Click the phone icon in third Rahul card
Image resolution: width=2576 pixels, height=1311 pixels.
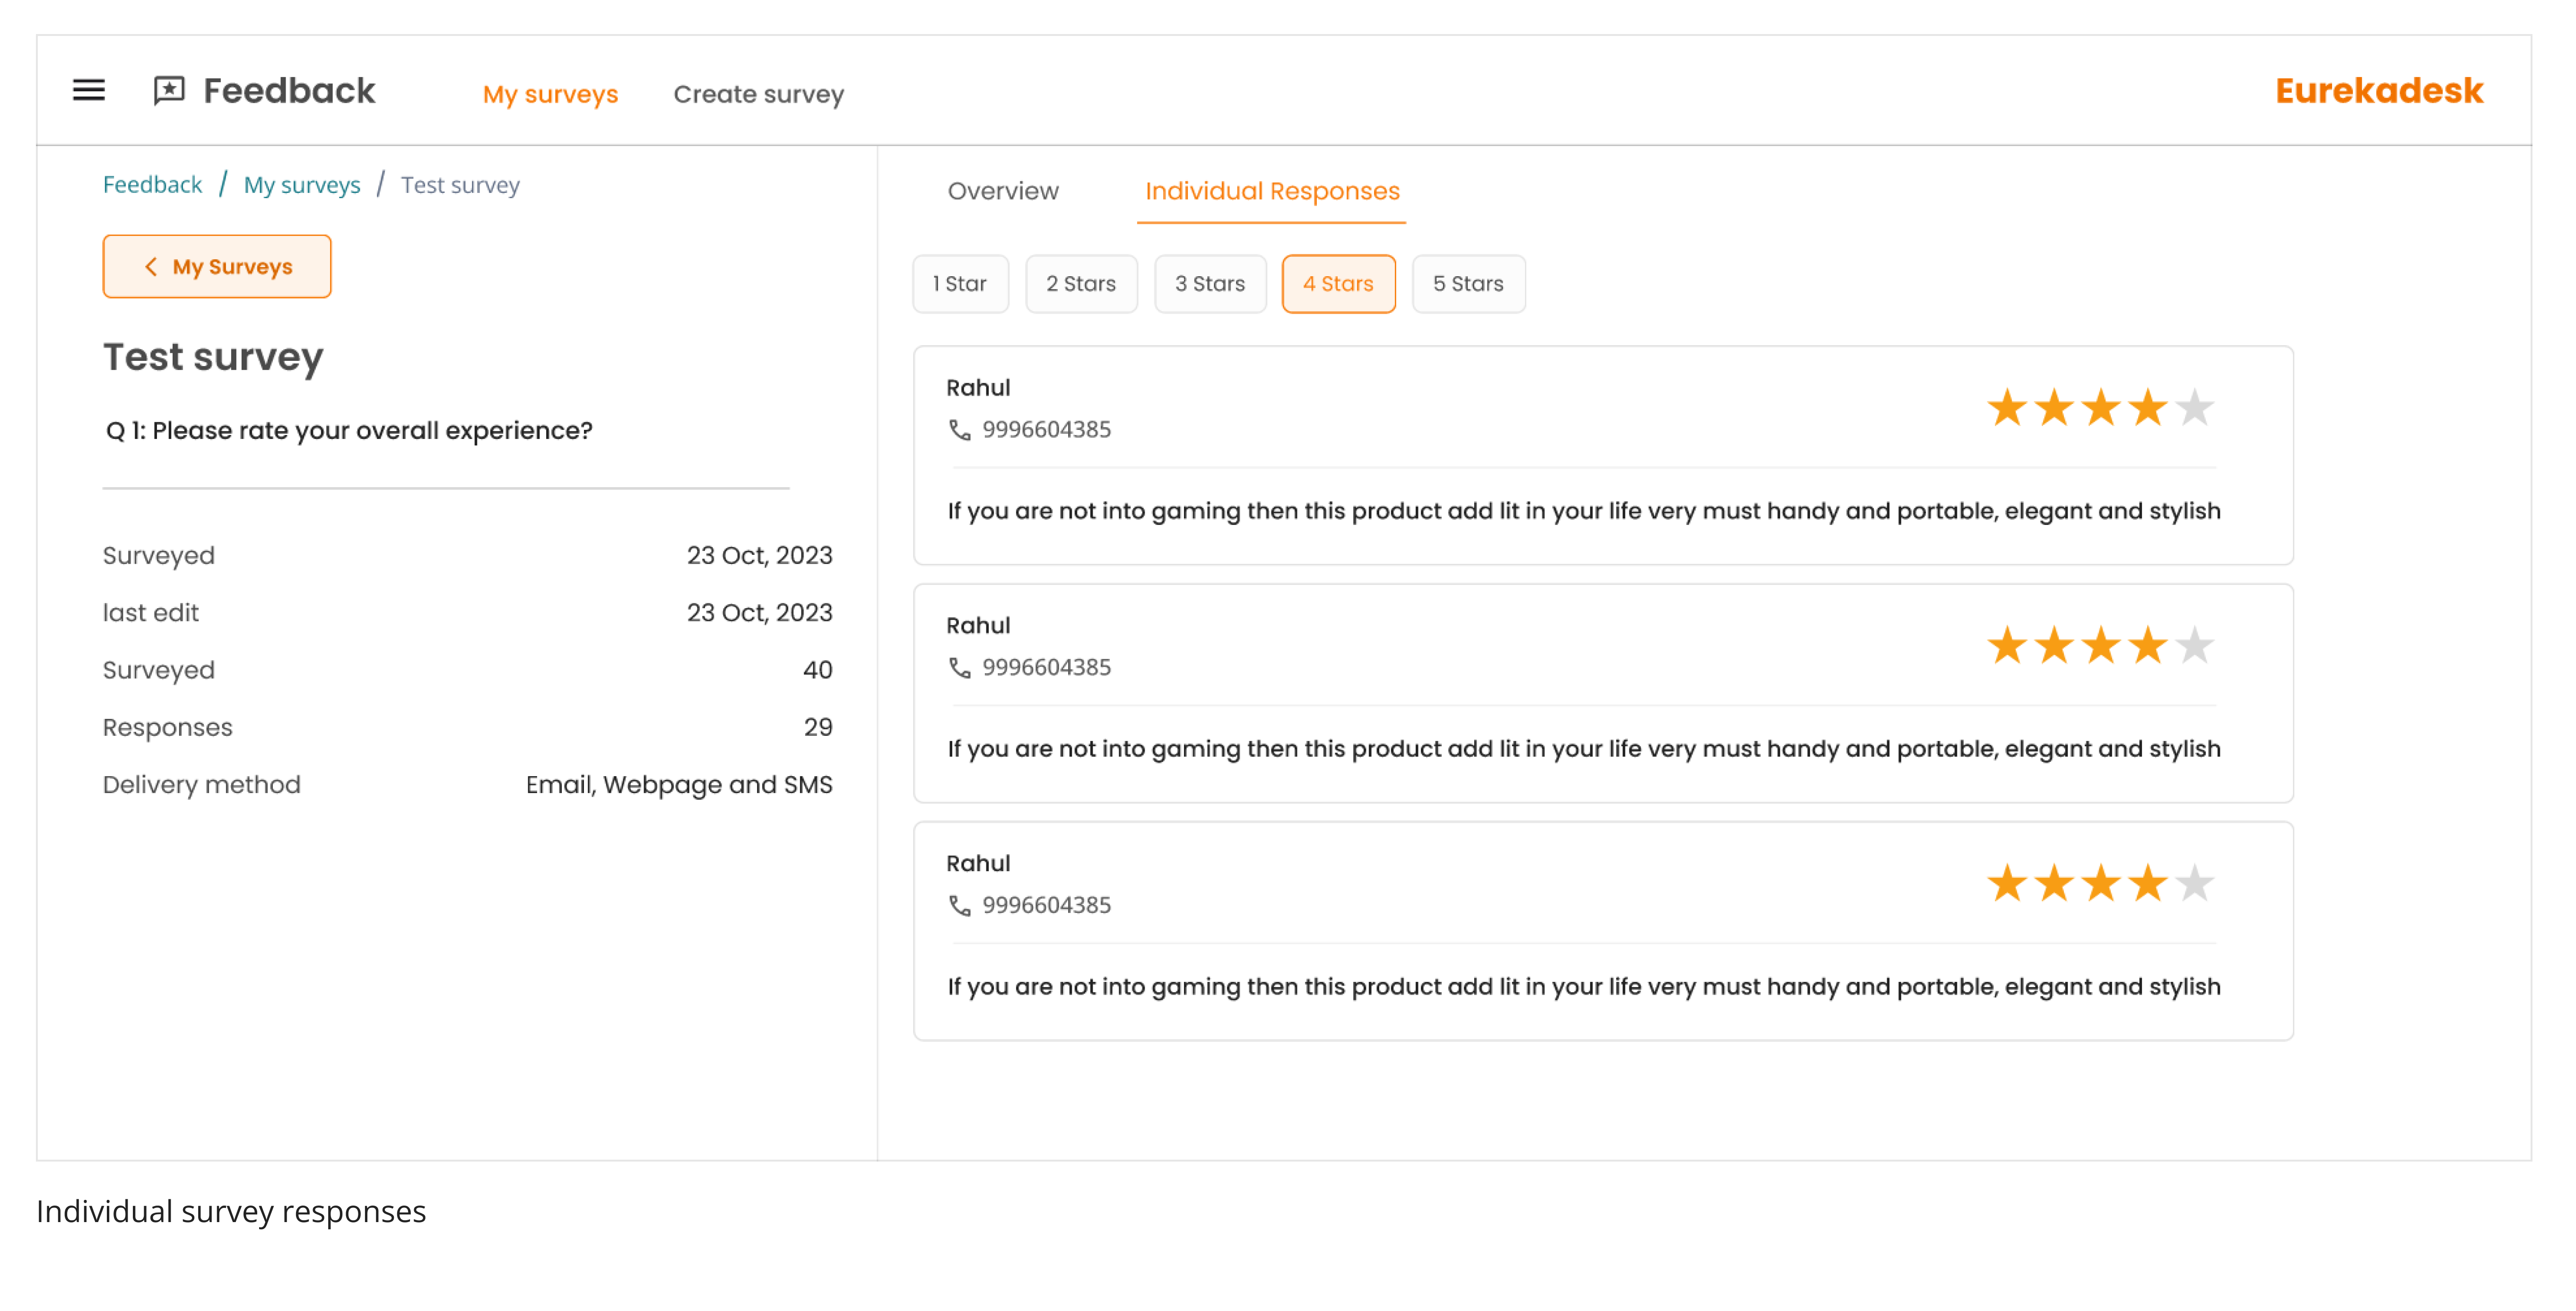click(x=959, y=906)
